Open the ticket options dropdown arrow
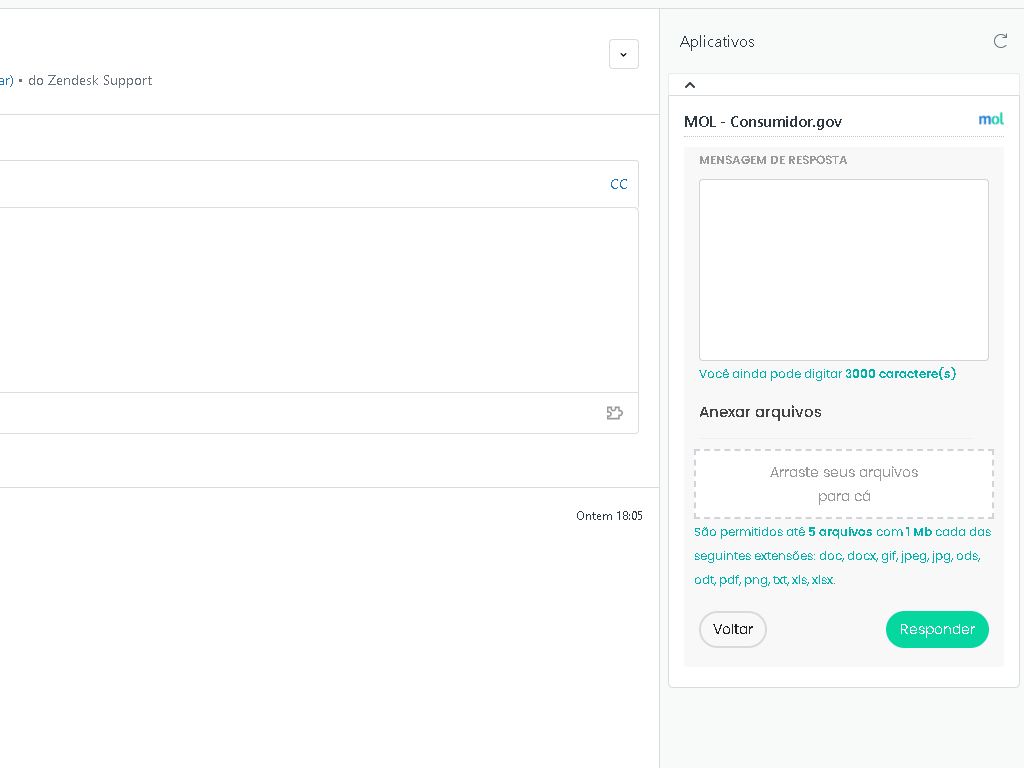 (623, 54)
